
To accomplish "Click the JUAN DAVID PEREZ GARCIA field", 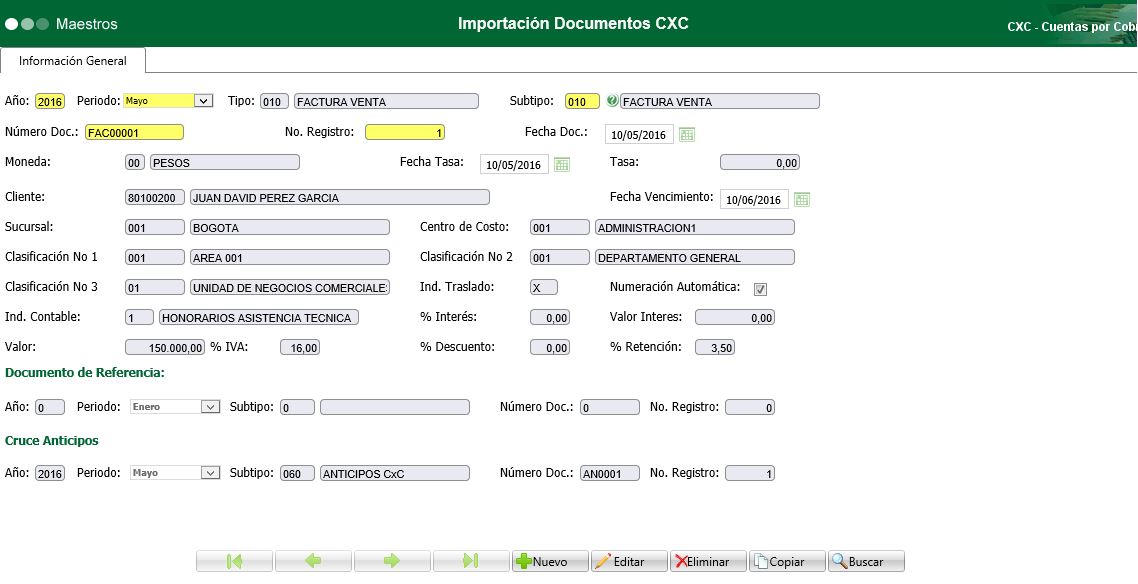I will click(x=340, y=197).
